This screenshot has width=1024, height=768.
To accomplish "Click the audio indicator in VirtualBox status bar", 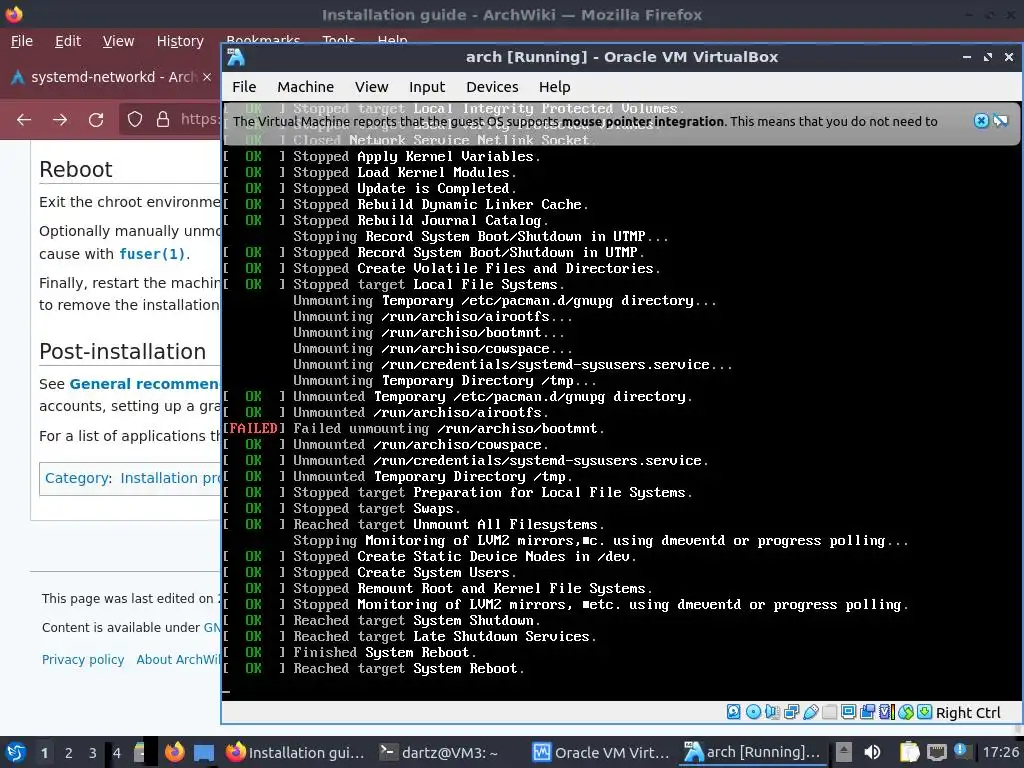I will coord(772,712).
